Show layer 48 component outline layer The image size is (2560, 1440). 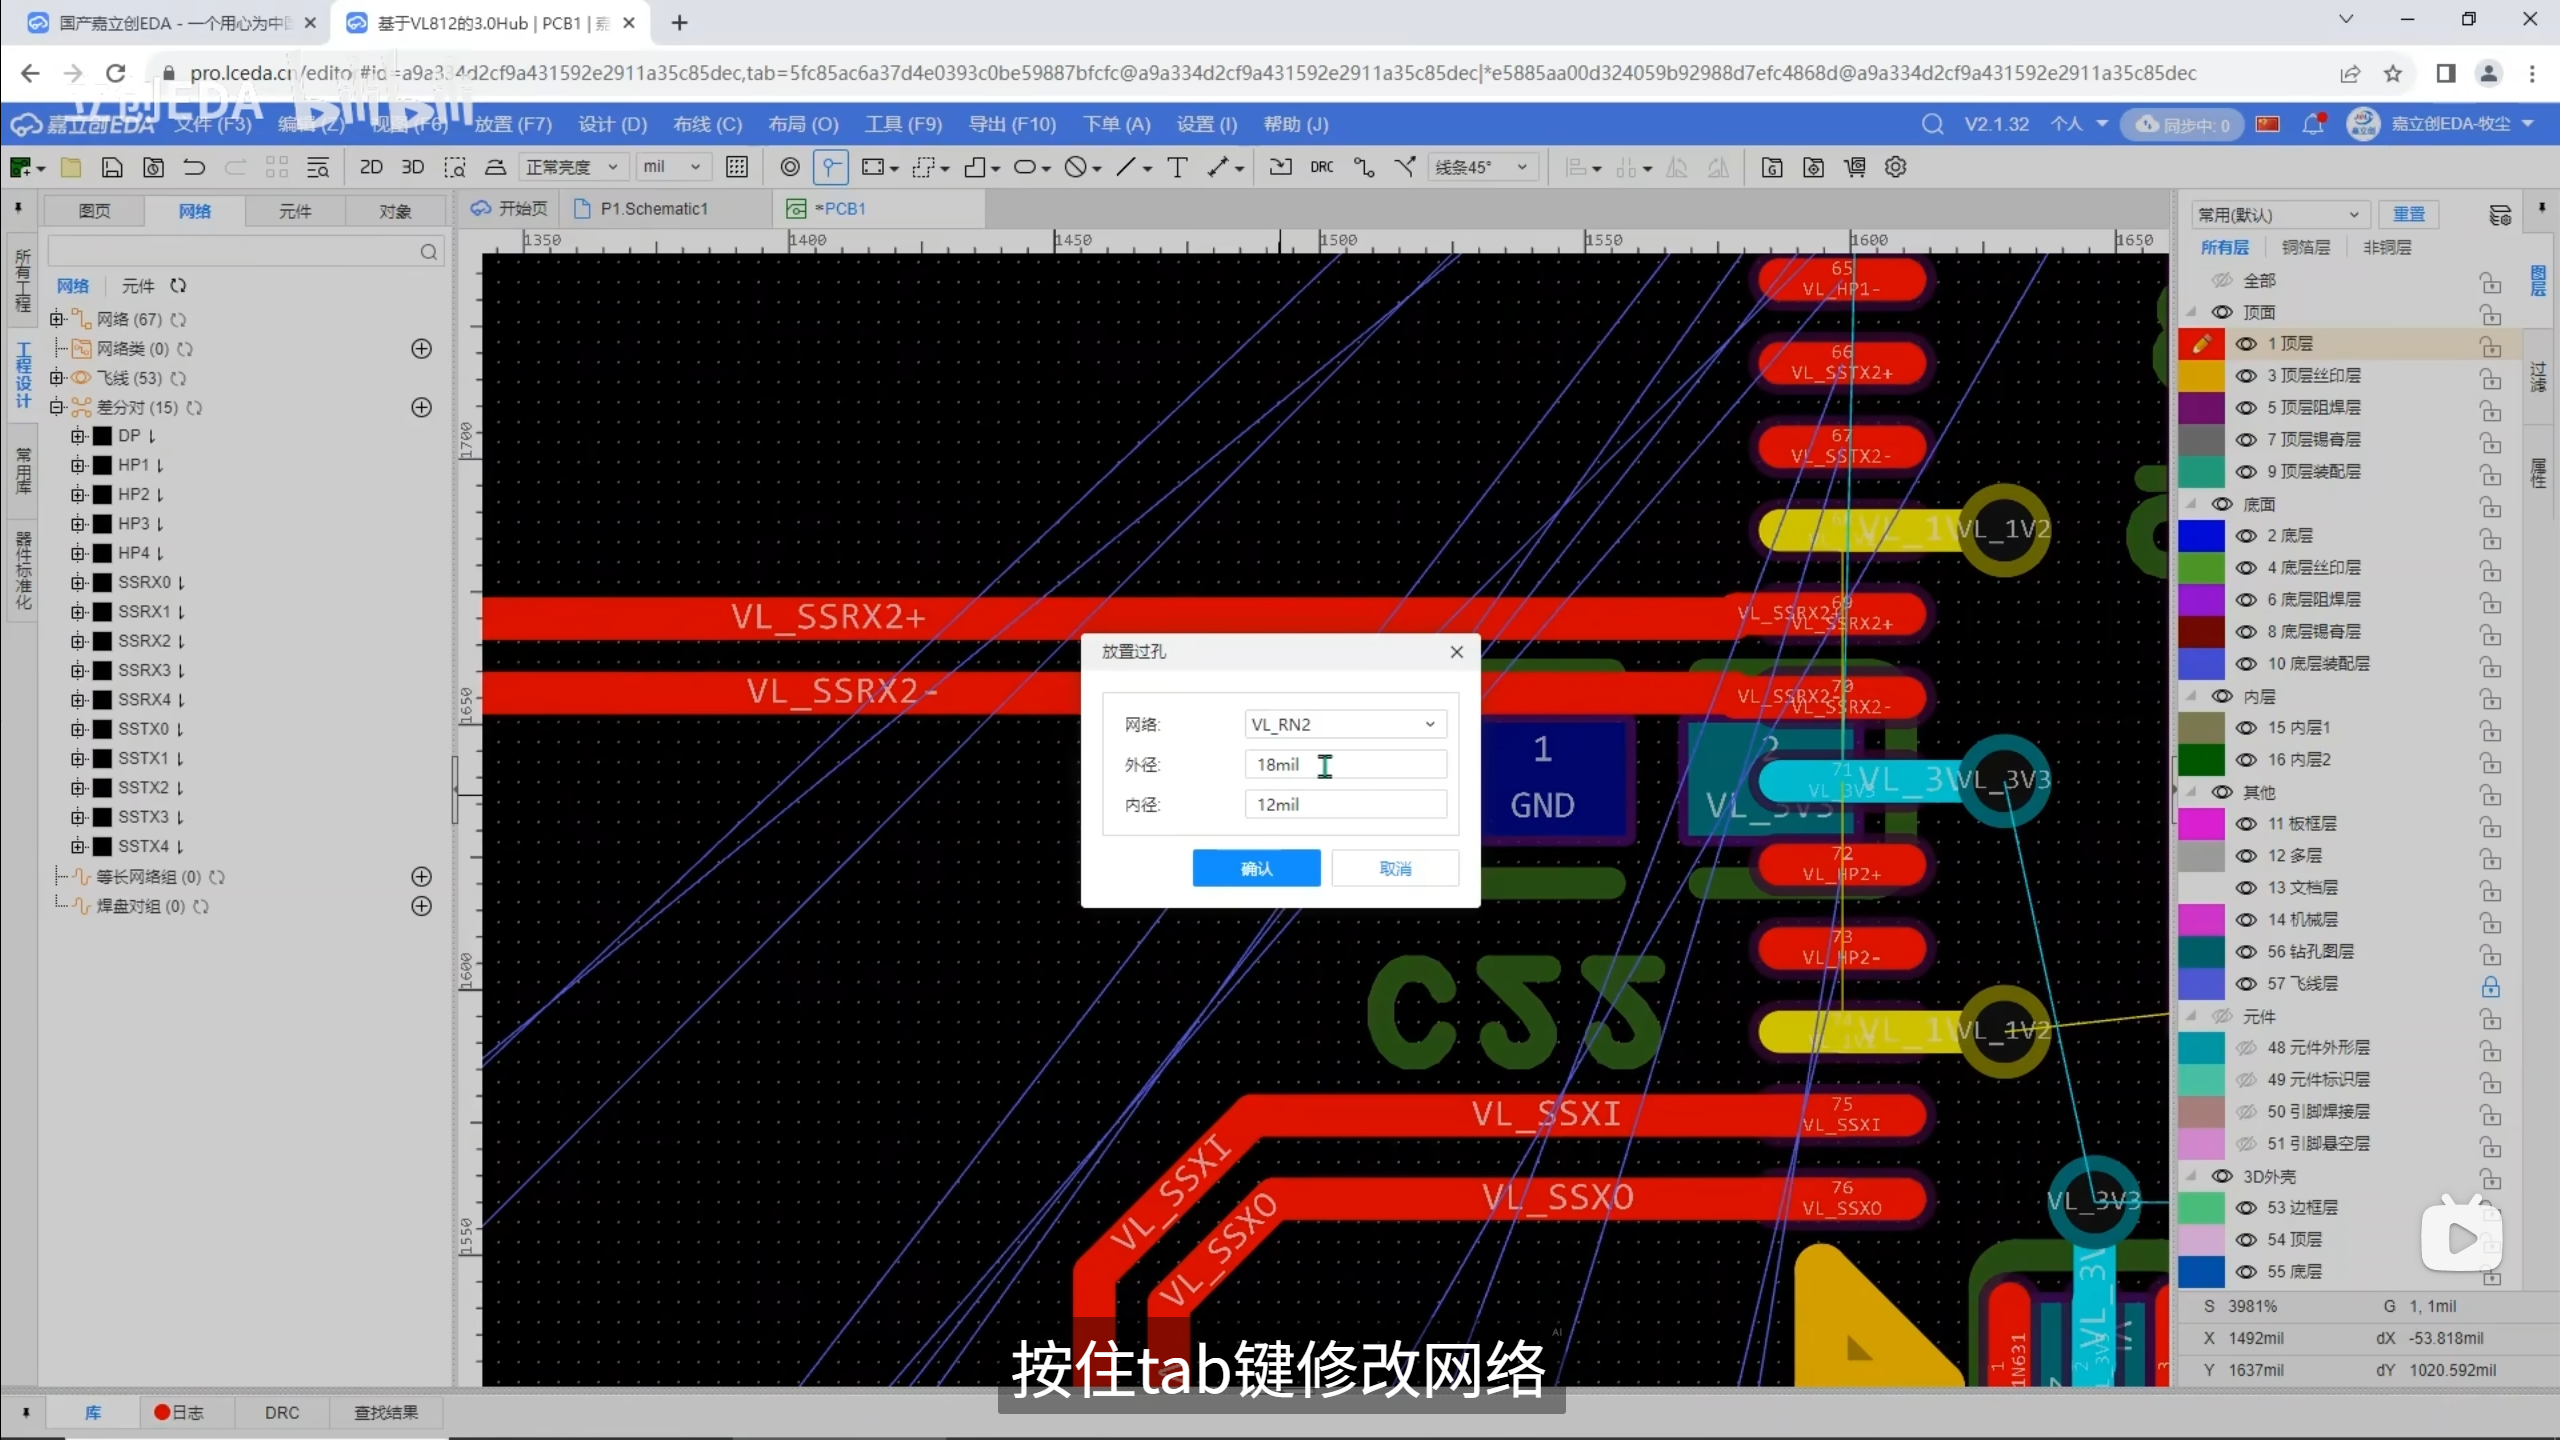[x=2246, y=1048]
